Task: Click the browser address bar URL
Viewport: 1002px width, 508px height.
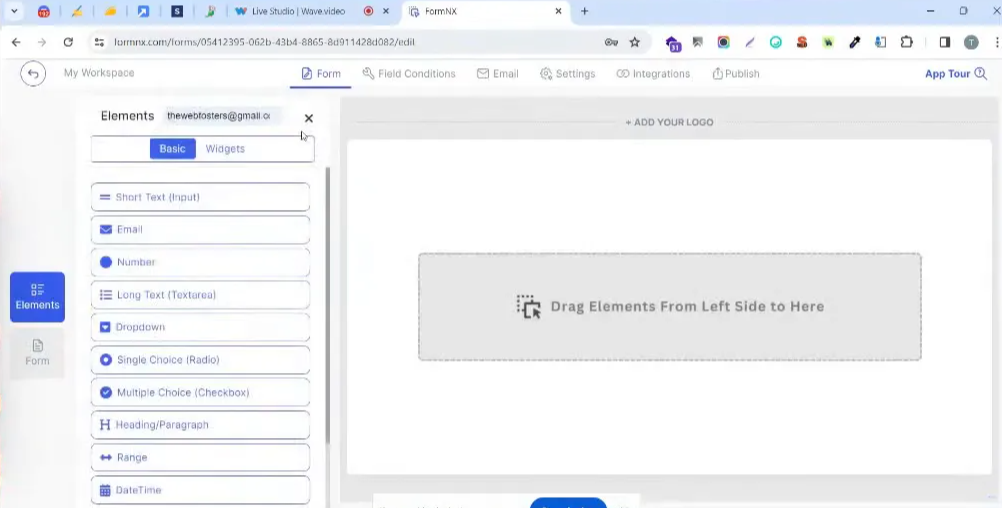Action: (x=265, y=42)
